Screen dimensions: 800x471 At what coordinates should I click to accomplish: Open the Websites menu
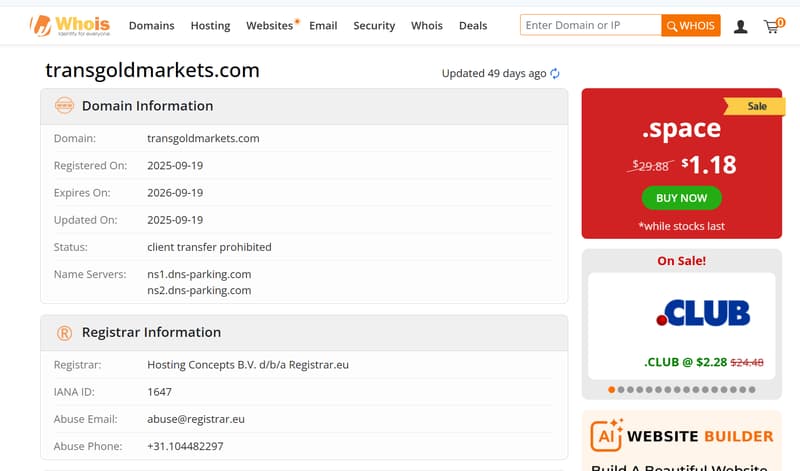coord(270,26)
